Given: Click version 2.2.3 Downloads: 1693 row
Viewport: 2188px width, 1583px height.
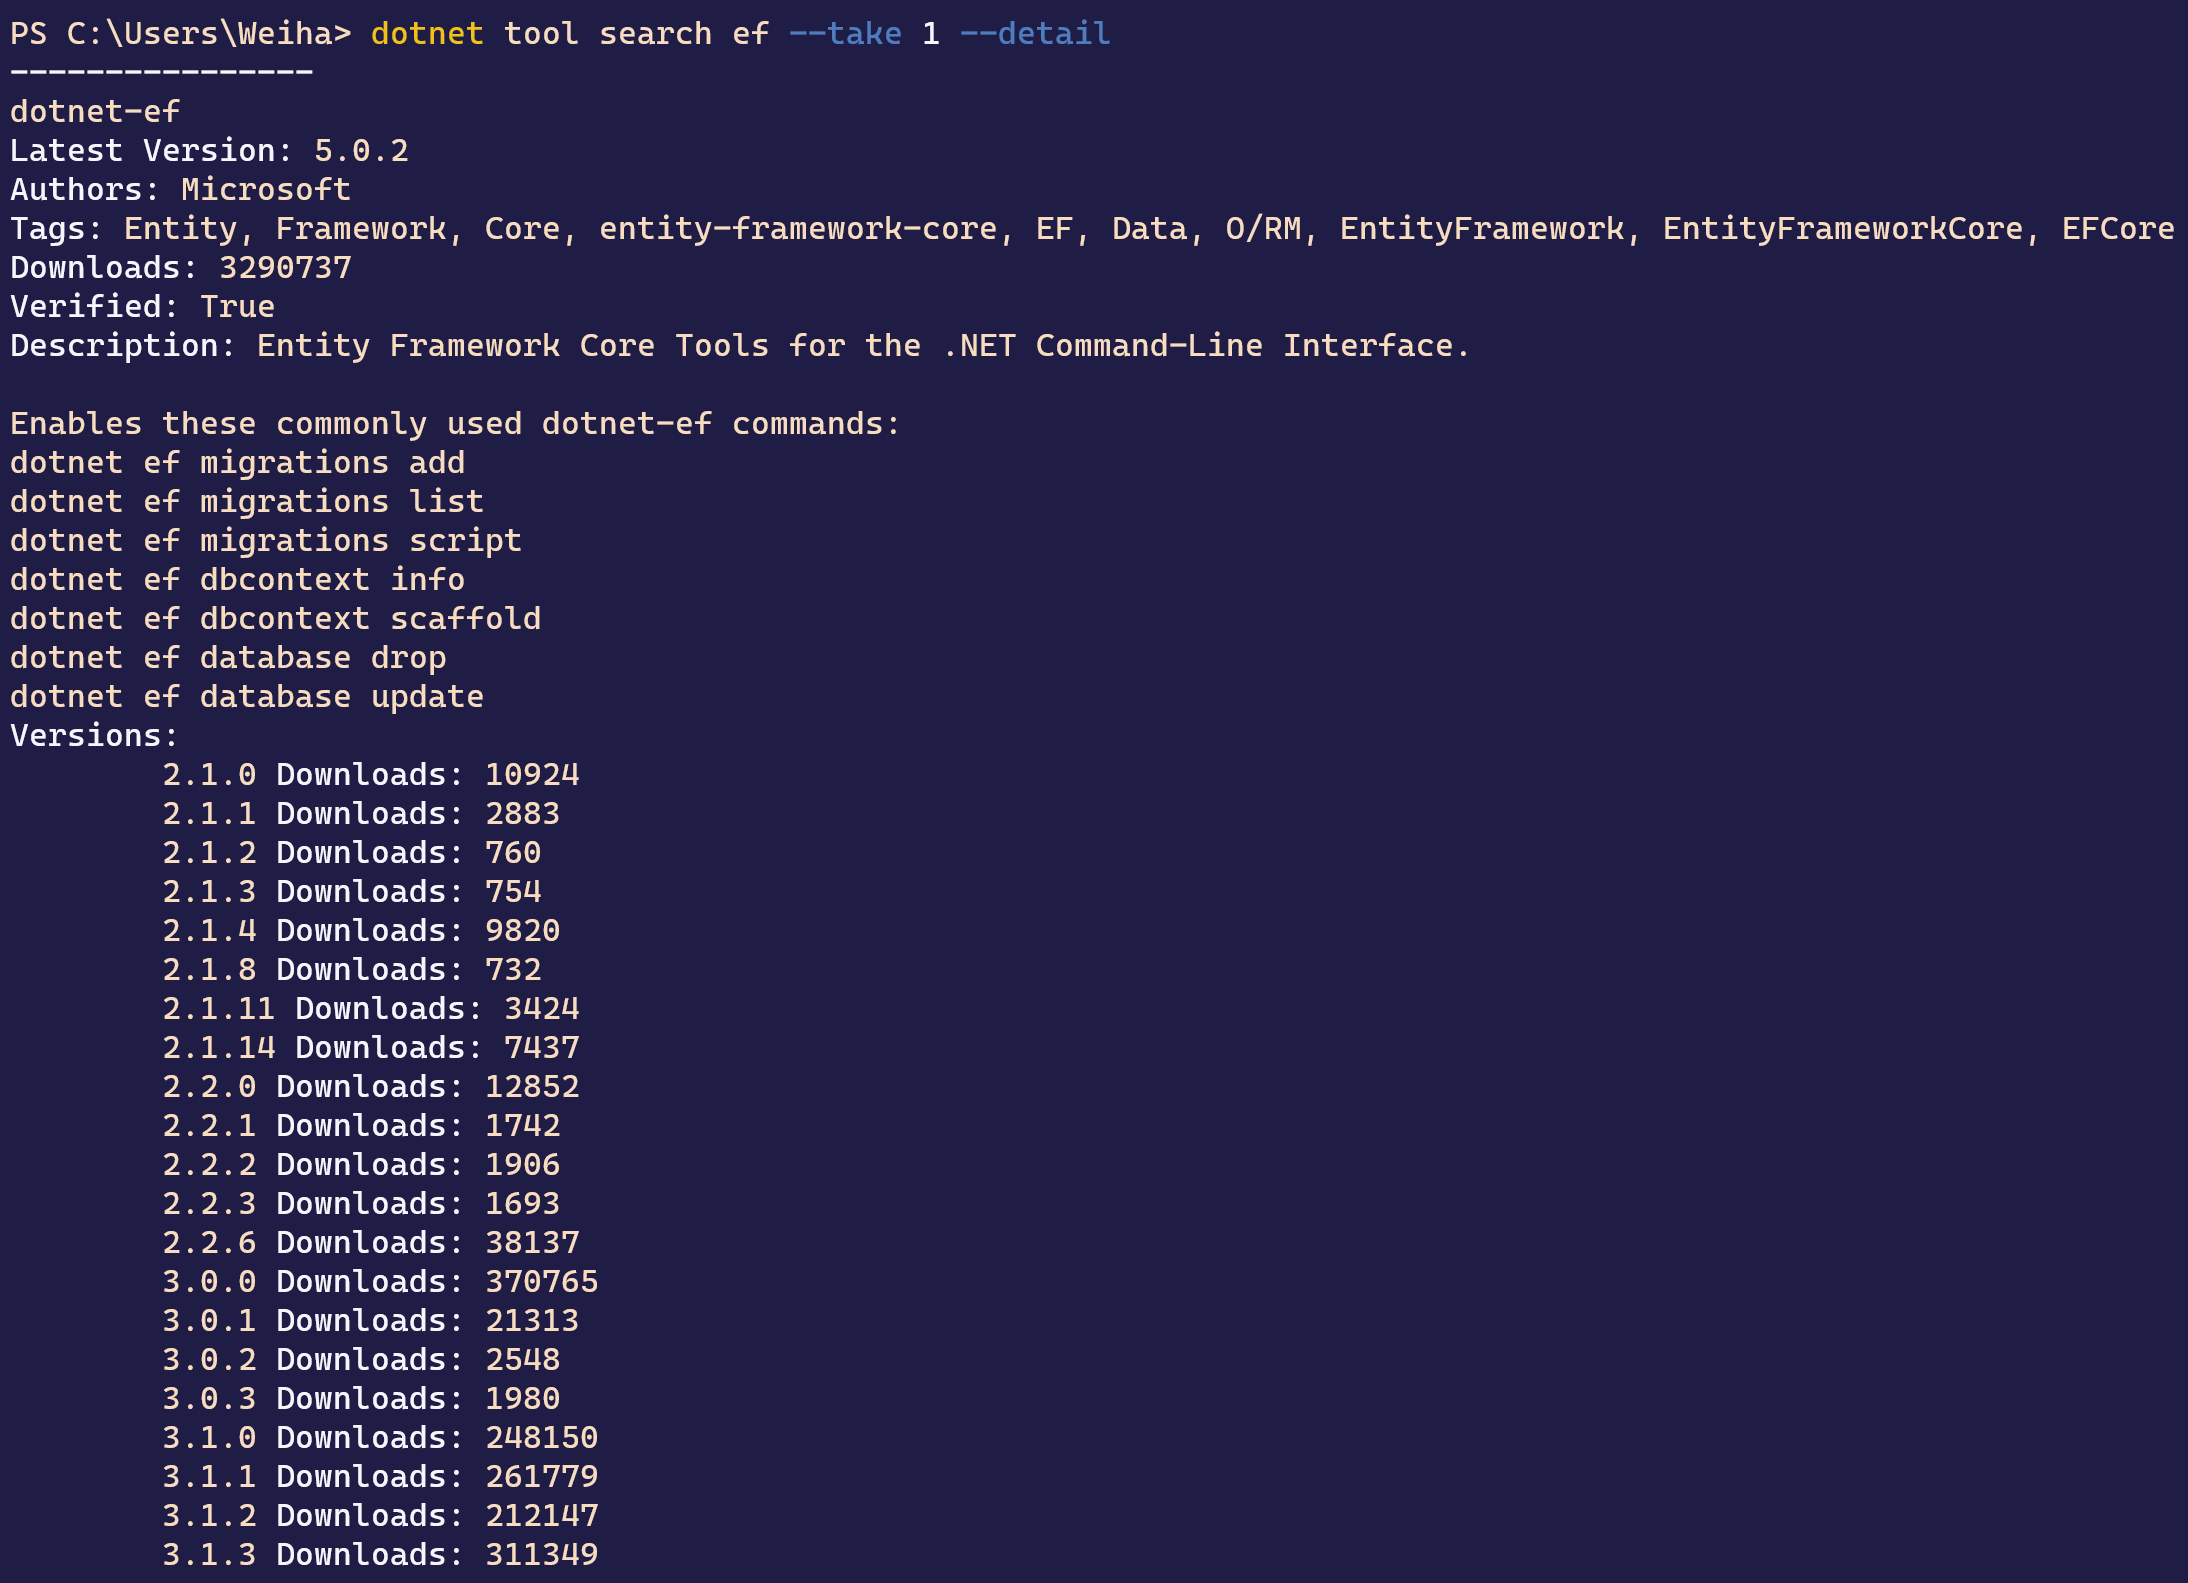Looking at the screenshot, I should pyautogui.click(x=361, y=1203).
